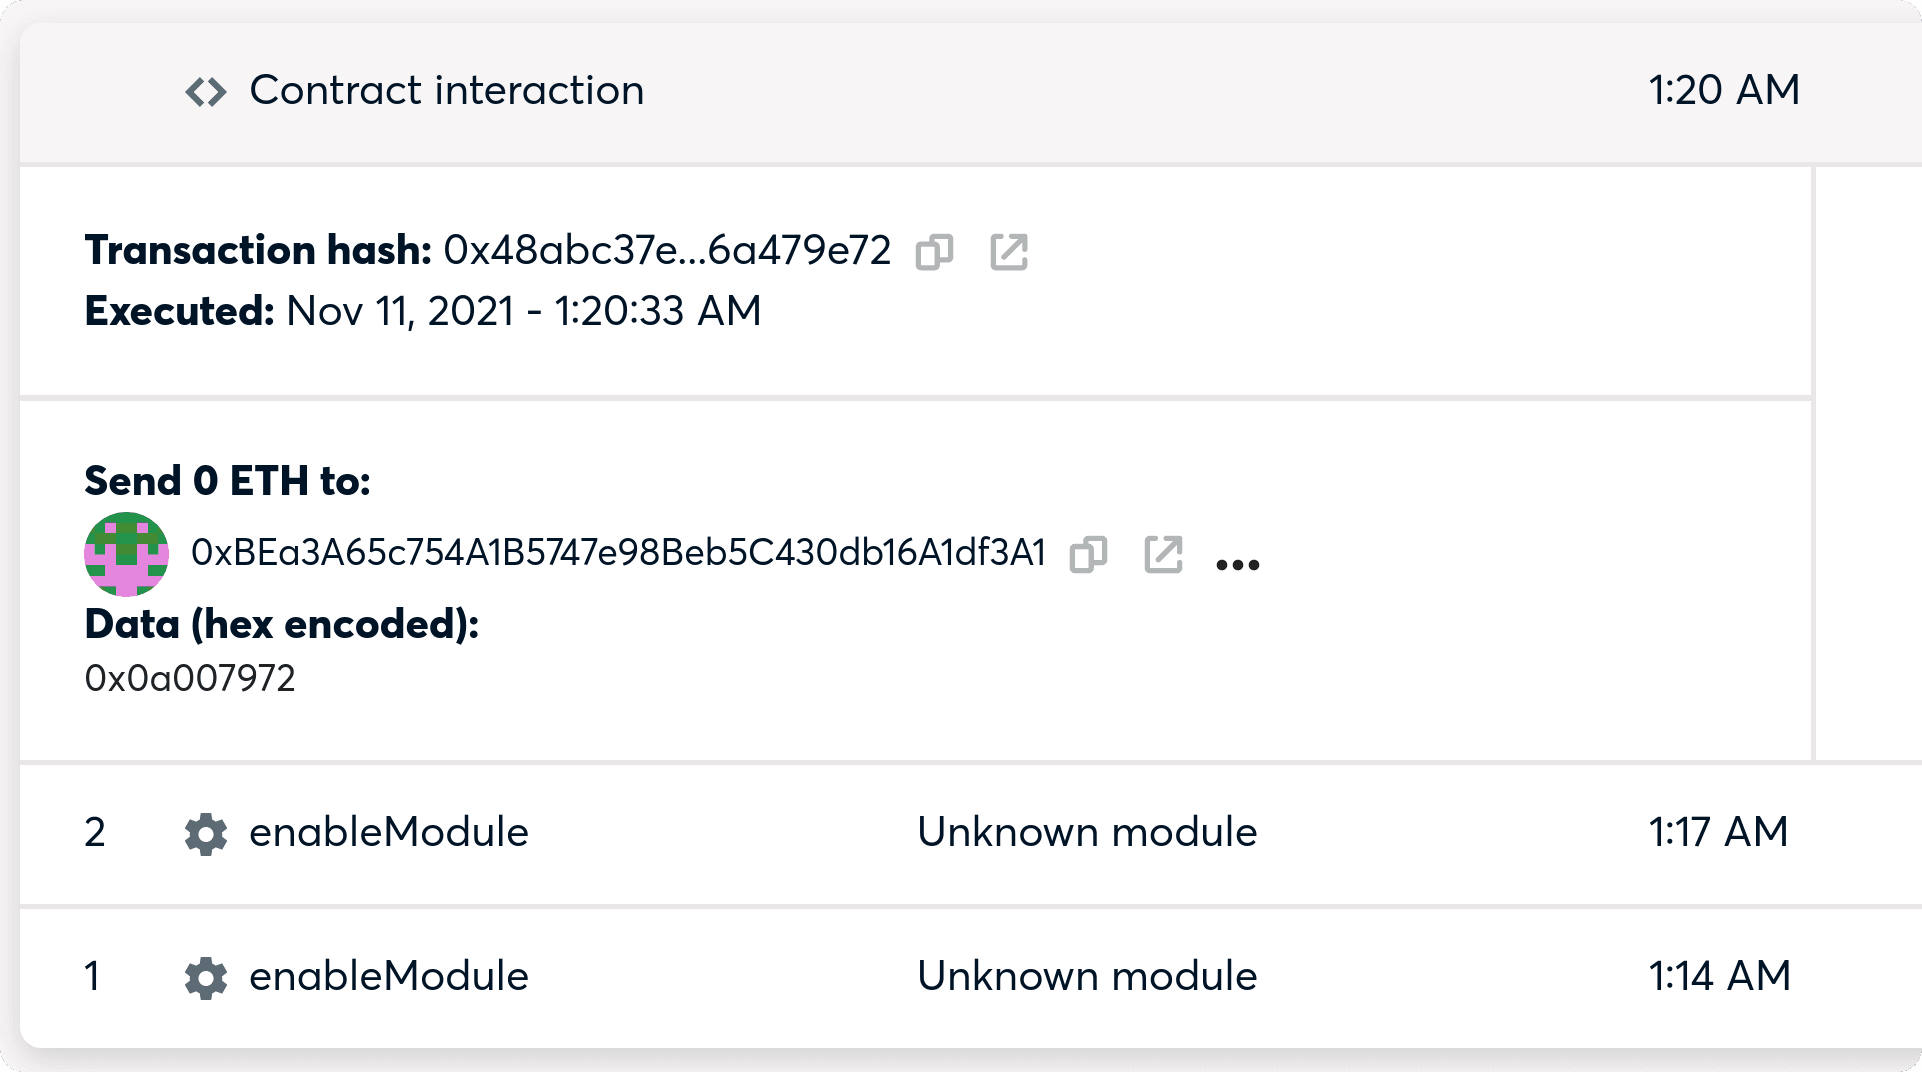Open the three-dot address options menu
This screenshot has width=1922, height=1072.
pyautogui.click(x=1237, y=565)
